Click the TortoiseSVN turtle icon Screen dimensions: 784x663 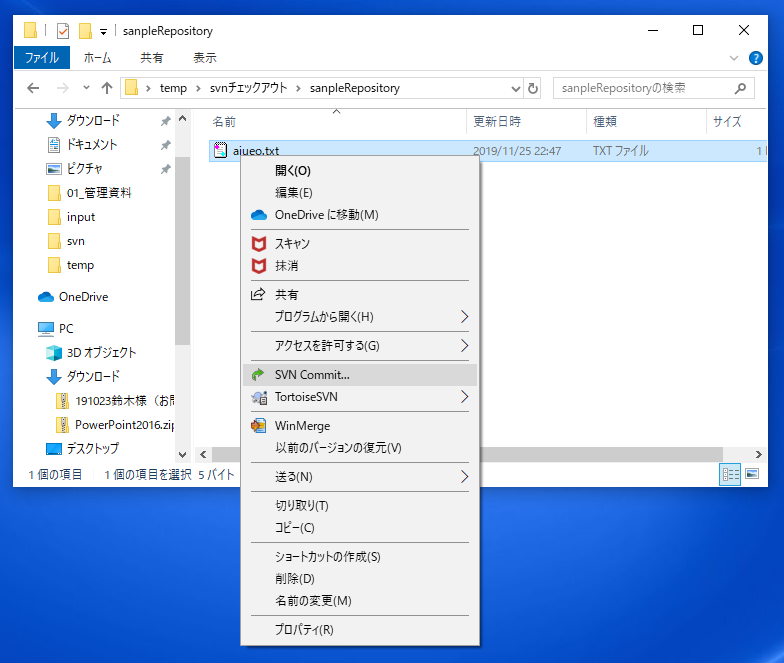point(258,397)
